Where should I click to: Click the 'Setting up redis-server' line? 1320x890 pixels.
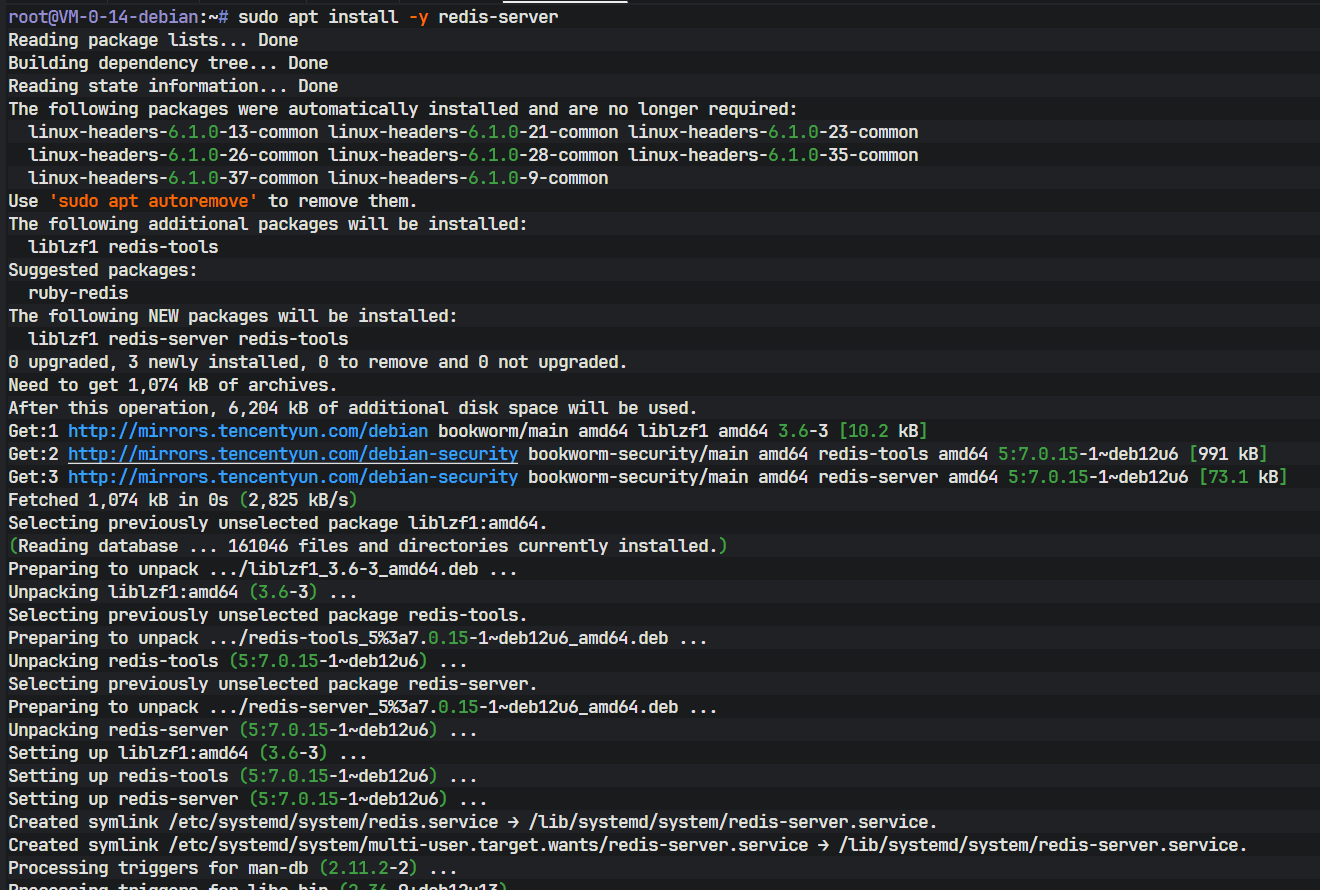coord(248,799)
